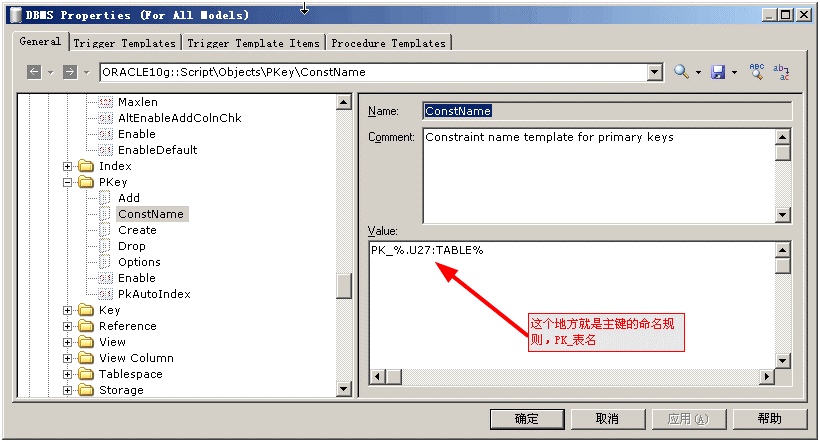Expand the Index folder node
Viewport: 820px width, 442px height.
[67, 166]
